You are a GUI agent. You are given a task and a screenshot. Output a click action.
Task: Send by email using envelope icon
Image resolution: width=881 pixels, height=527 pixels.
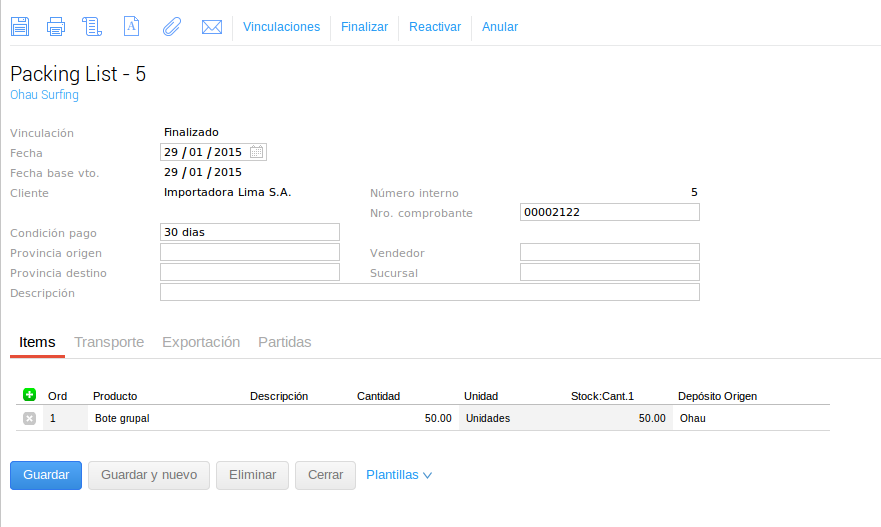click(211, 27)
